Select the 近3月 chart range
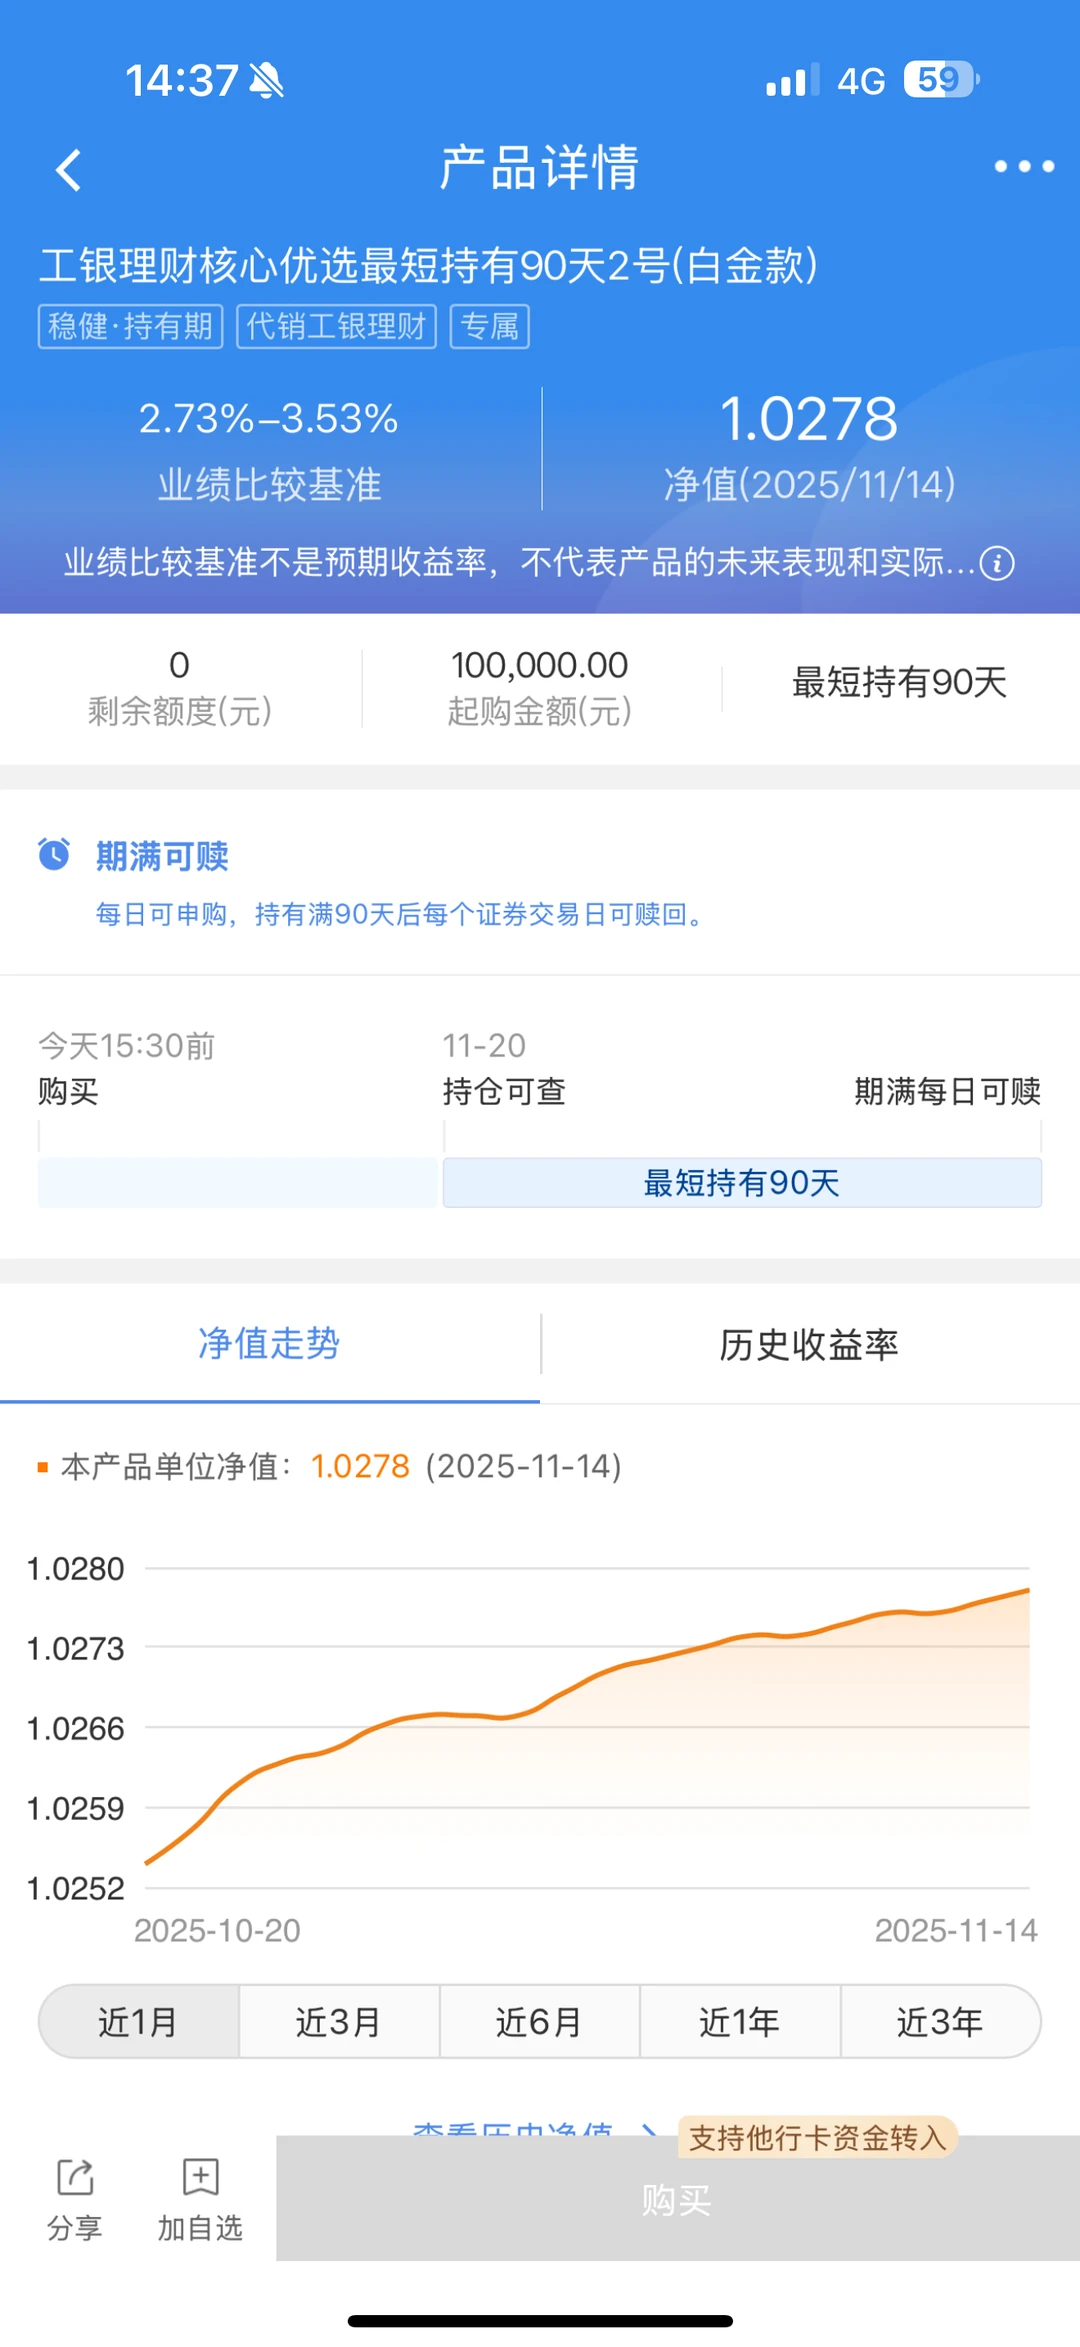 [x=339, y=2022]
